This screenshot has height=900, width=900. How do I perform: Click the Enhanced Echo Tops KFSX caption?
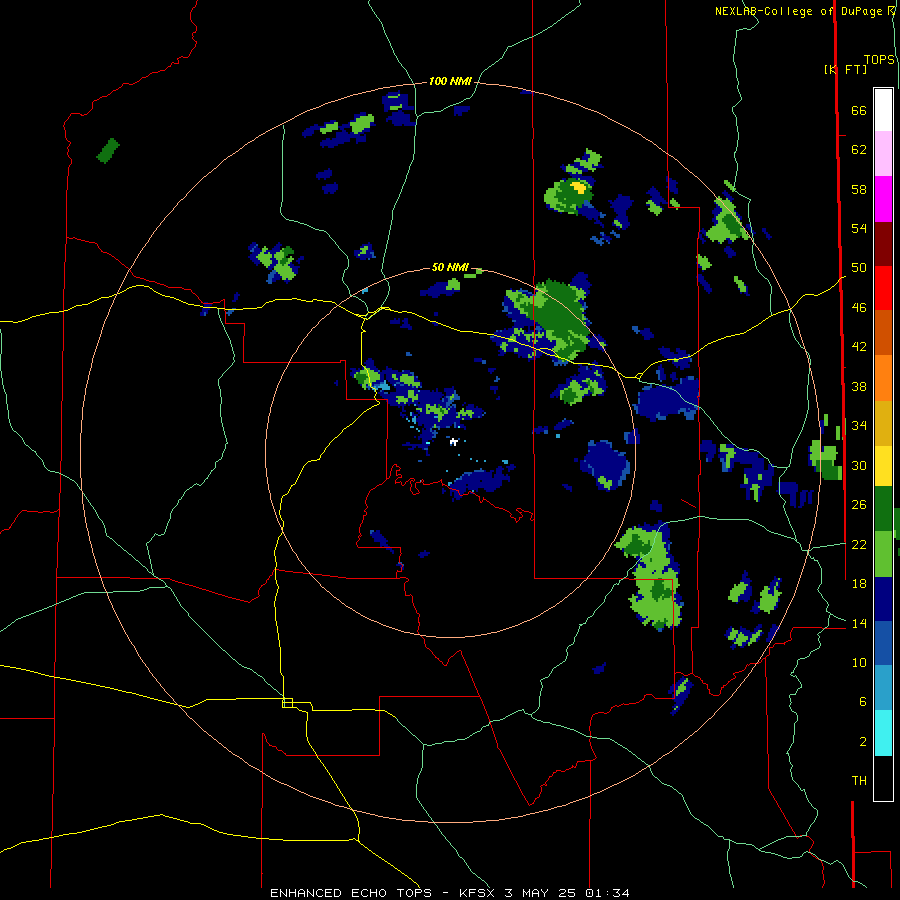(x=450, y=893)
